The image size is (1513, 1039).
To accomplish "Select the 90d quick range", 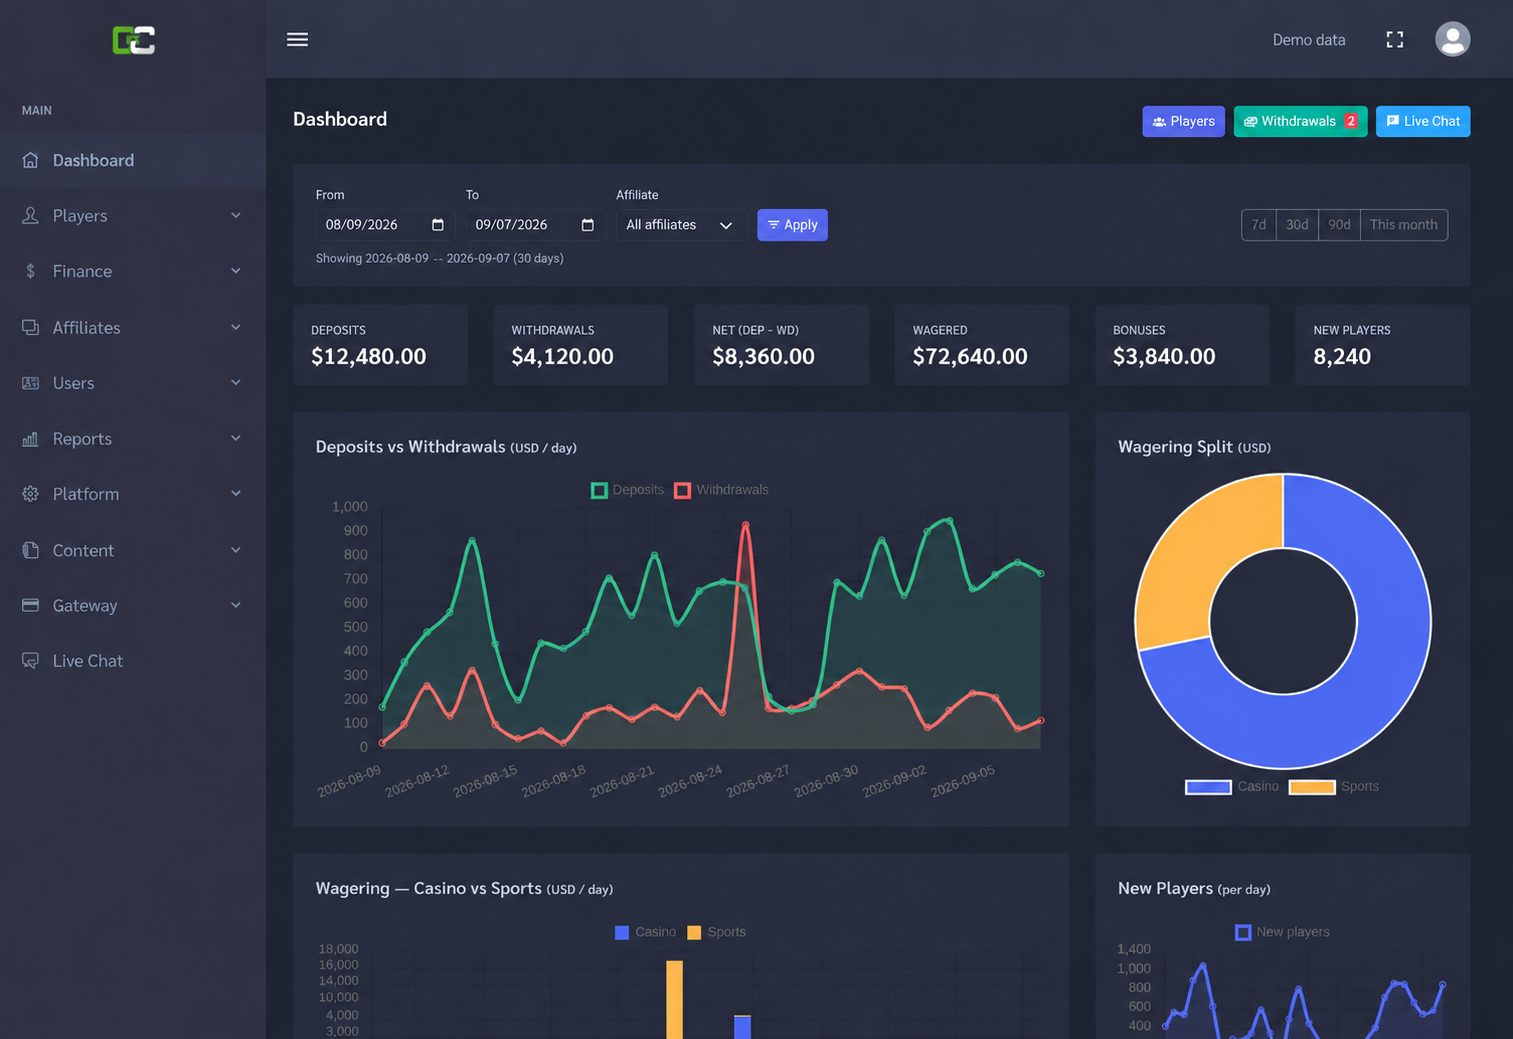I will [1339, 225].
